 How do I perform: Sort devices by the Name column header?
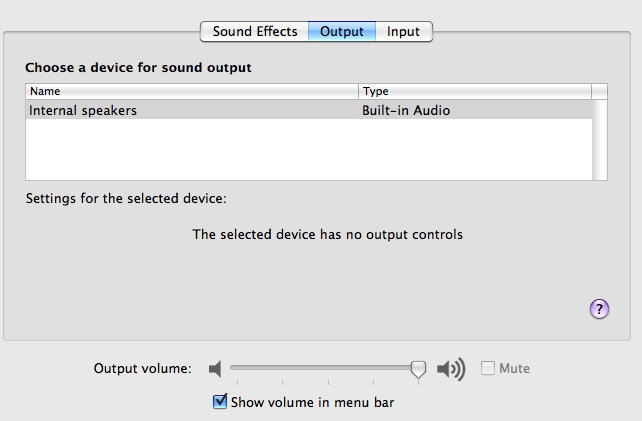(x=190, y=91)
